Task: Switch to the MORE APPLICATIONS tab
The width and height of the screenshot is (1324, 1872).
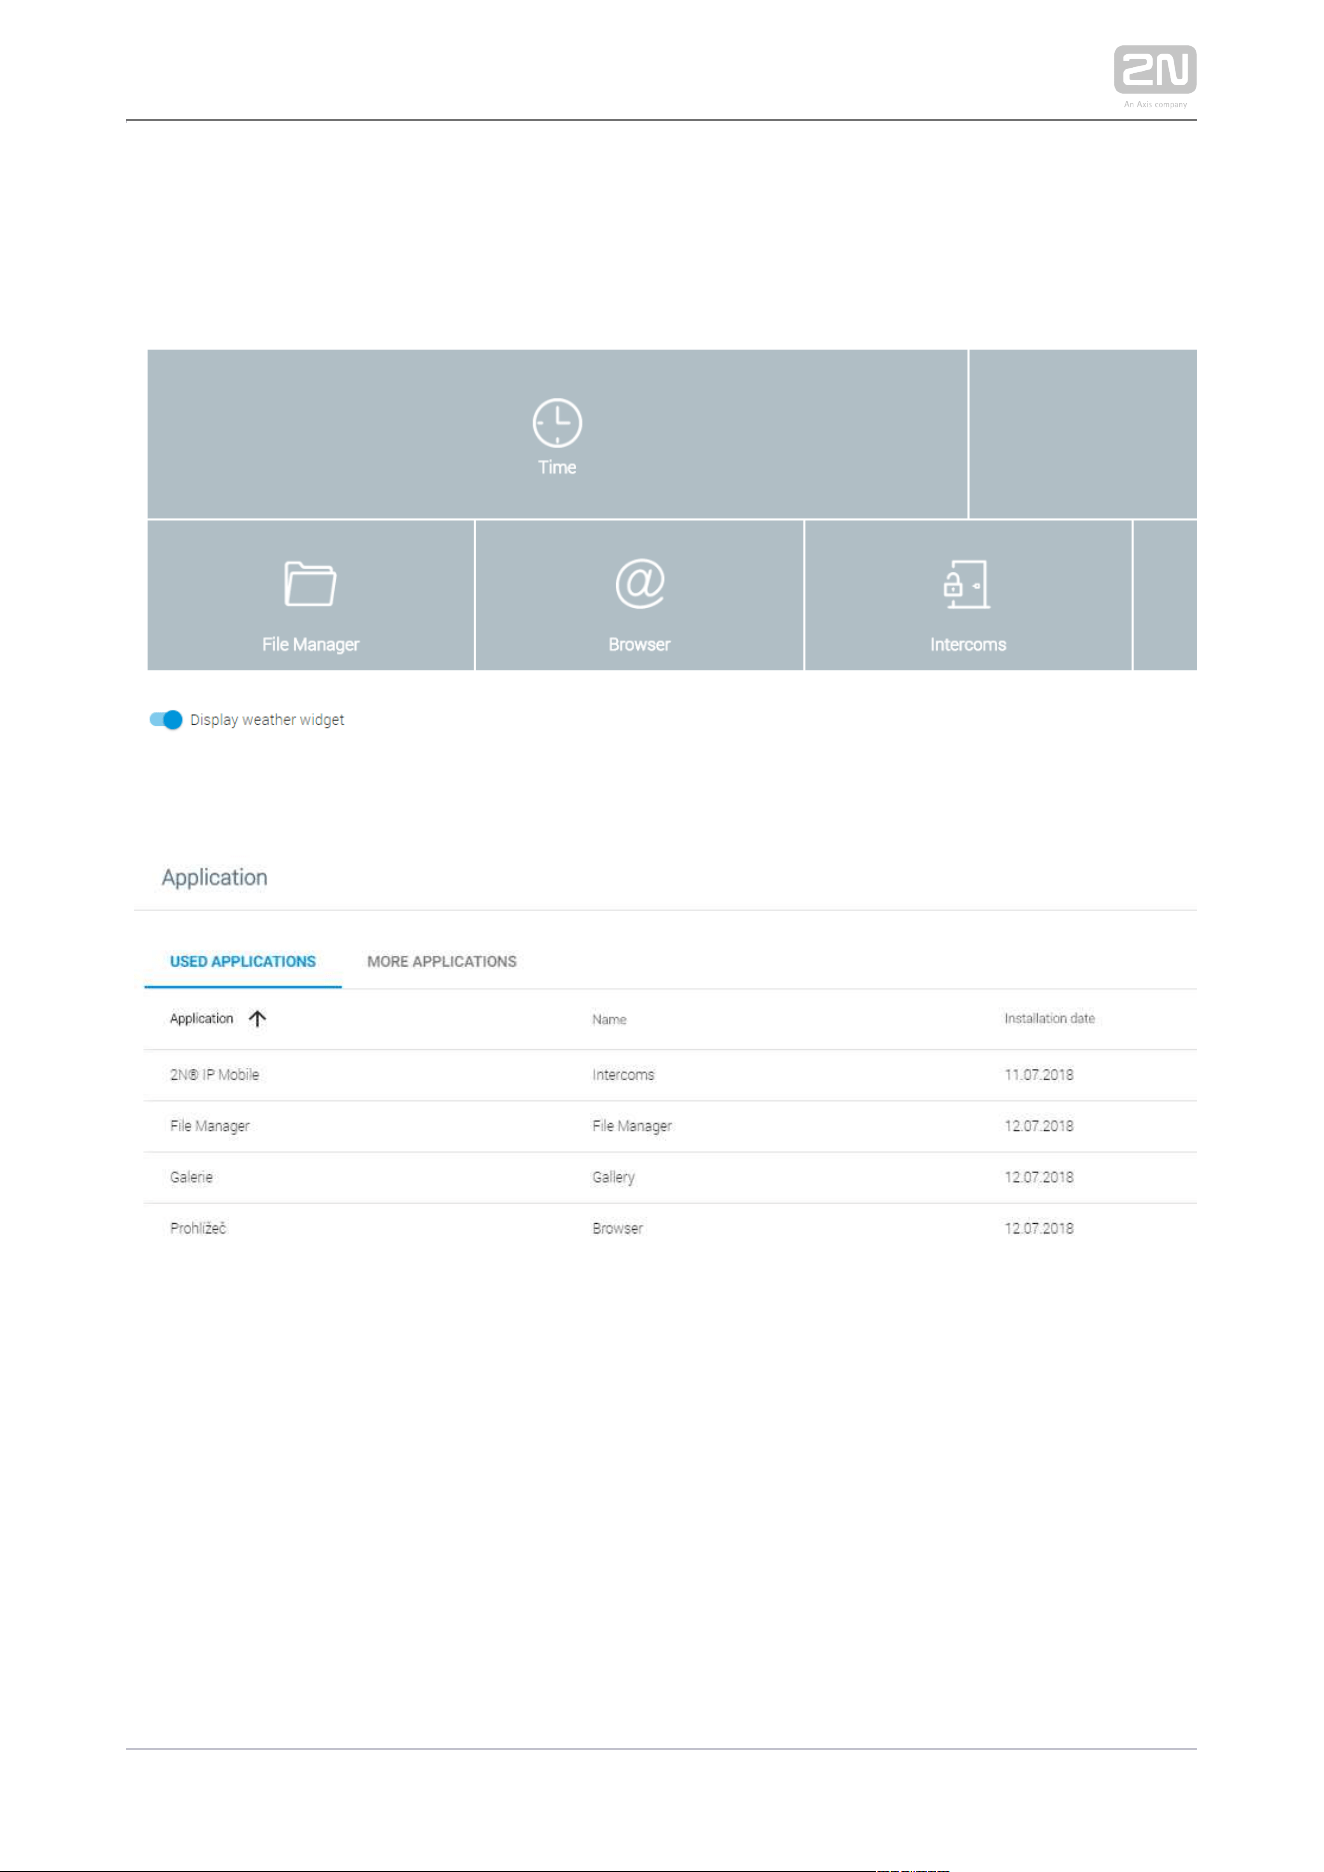Action: pos(442,961)
